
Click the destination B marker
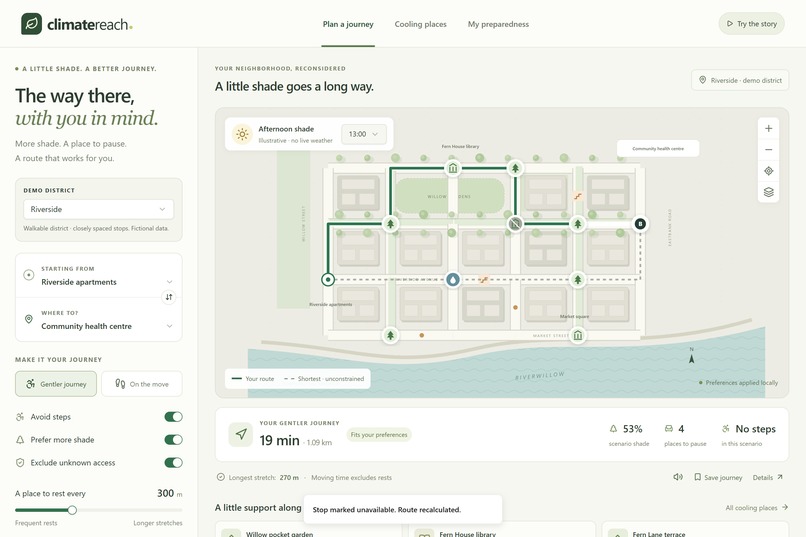(x=640, y=224)
